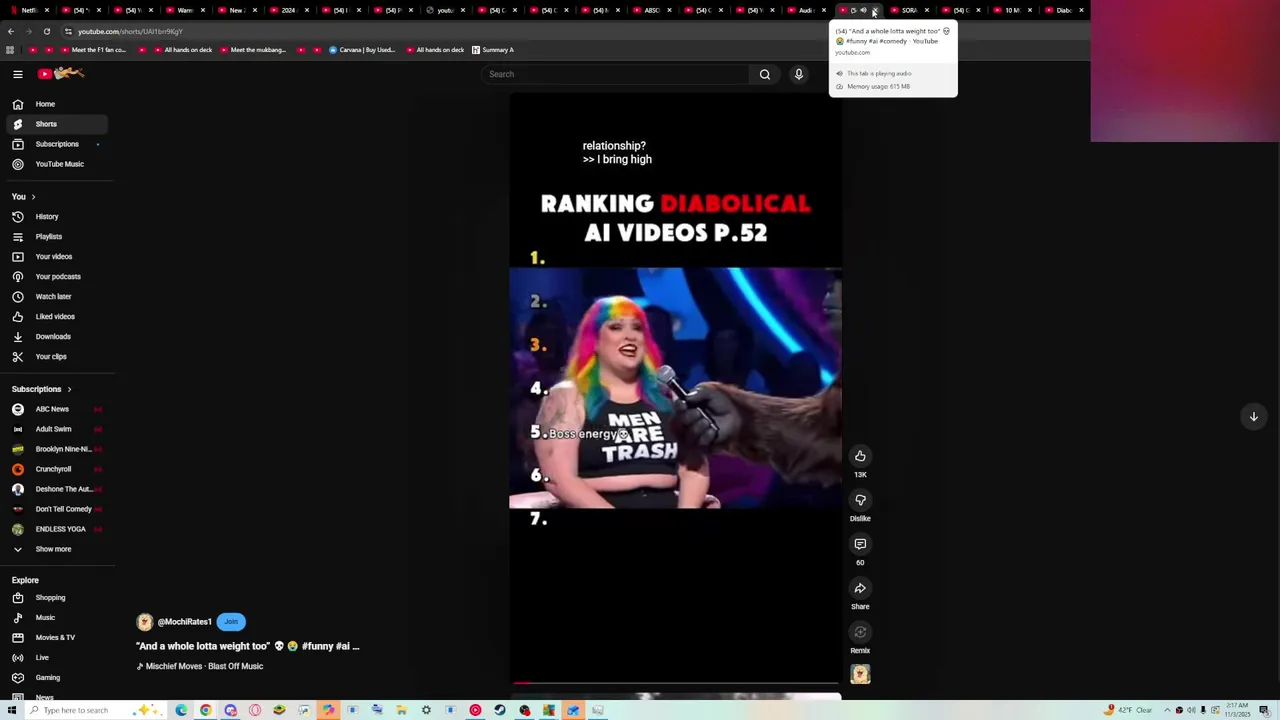Image resolution: width=1280 pixels, height=720 pixels.
Task: Click the Join button for MochiRates1
Action: tap(231, 622)
